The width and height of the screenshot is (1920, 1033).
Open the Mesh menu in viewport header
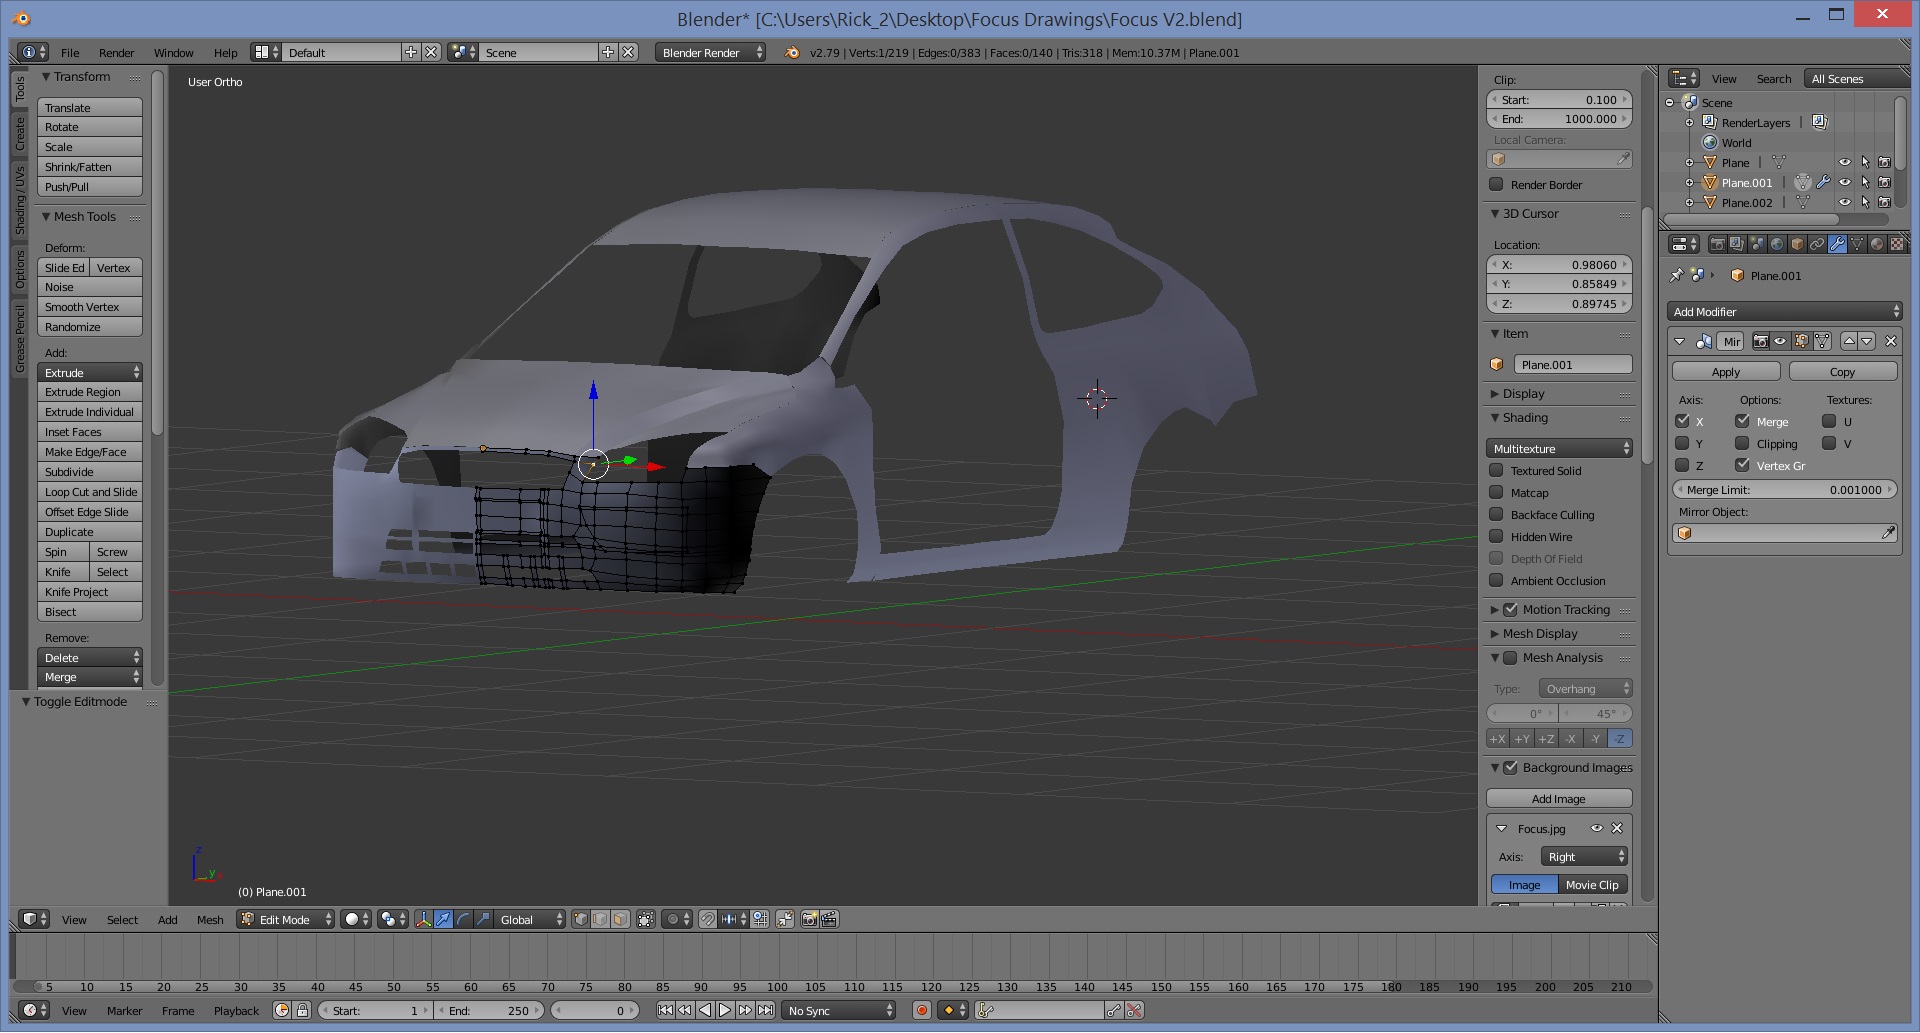[210, 920]
